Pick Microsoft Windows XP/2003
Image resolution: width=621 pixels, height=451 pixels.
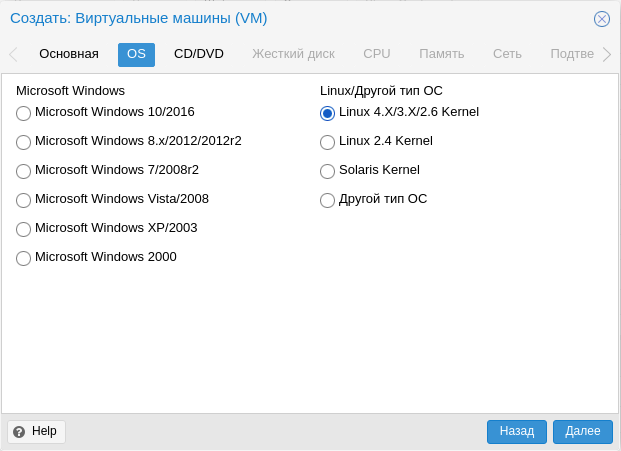(x=23, y=229)
